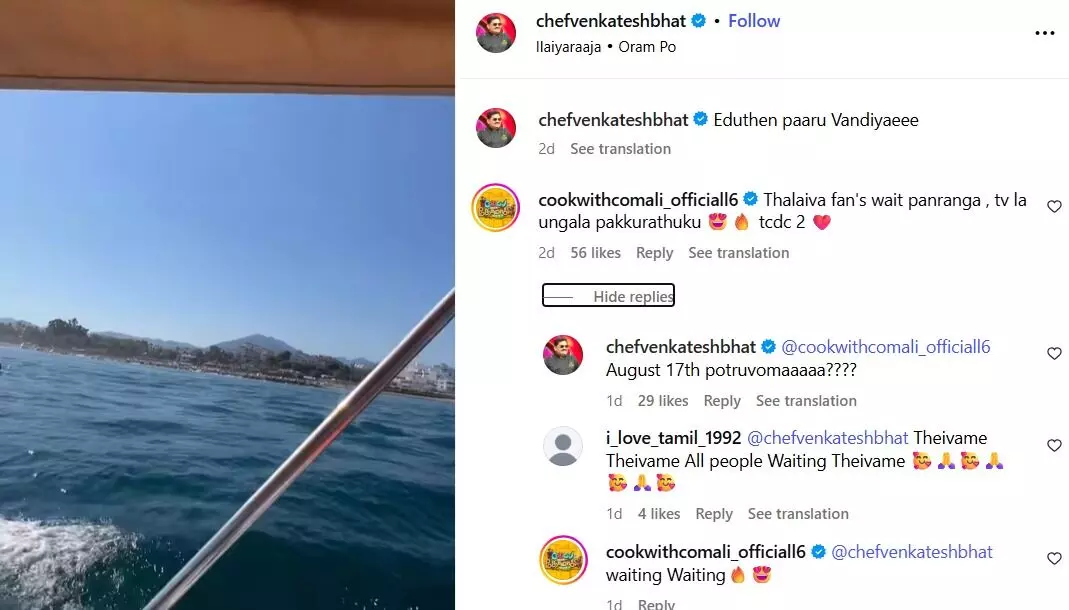
Task: Open the chefvenkateshbhat avatar beside the caption
Action: pyautogui.click(x=496, y=127)
